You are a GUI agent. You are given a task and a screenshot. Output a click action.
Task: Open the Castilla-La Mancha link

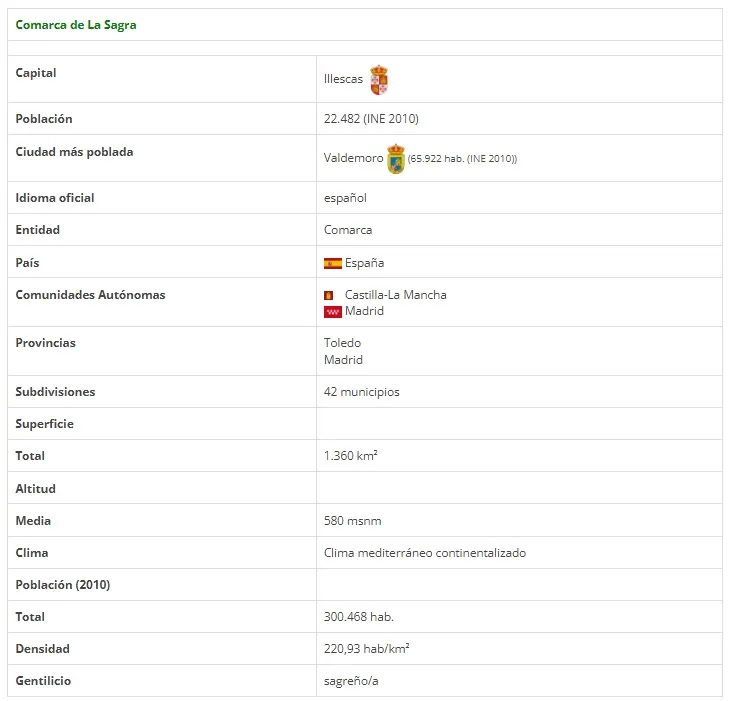(396, 295)
